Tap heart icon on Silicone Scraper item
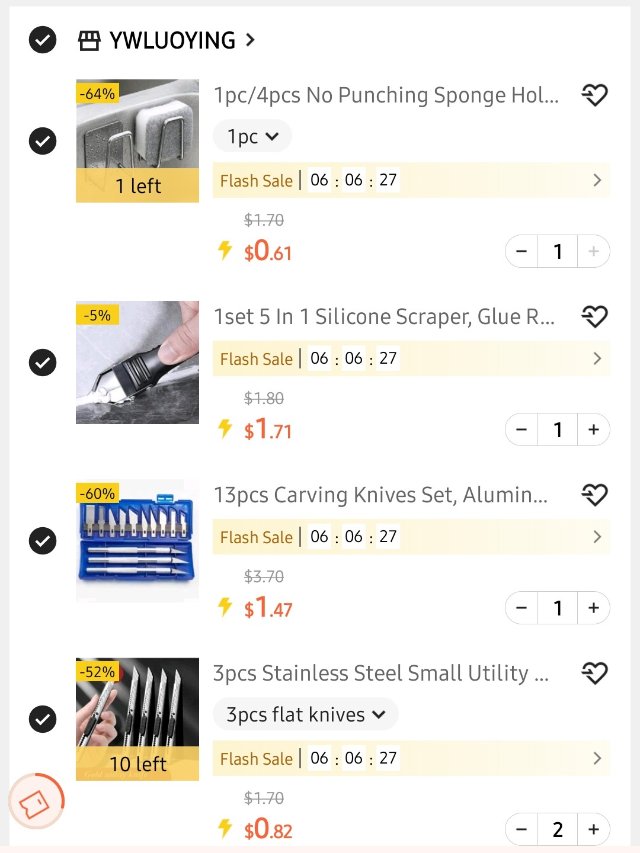Screen dimensions: 640x853 click(594, 317)
